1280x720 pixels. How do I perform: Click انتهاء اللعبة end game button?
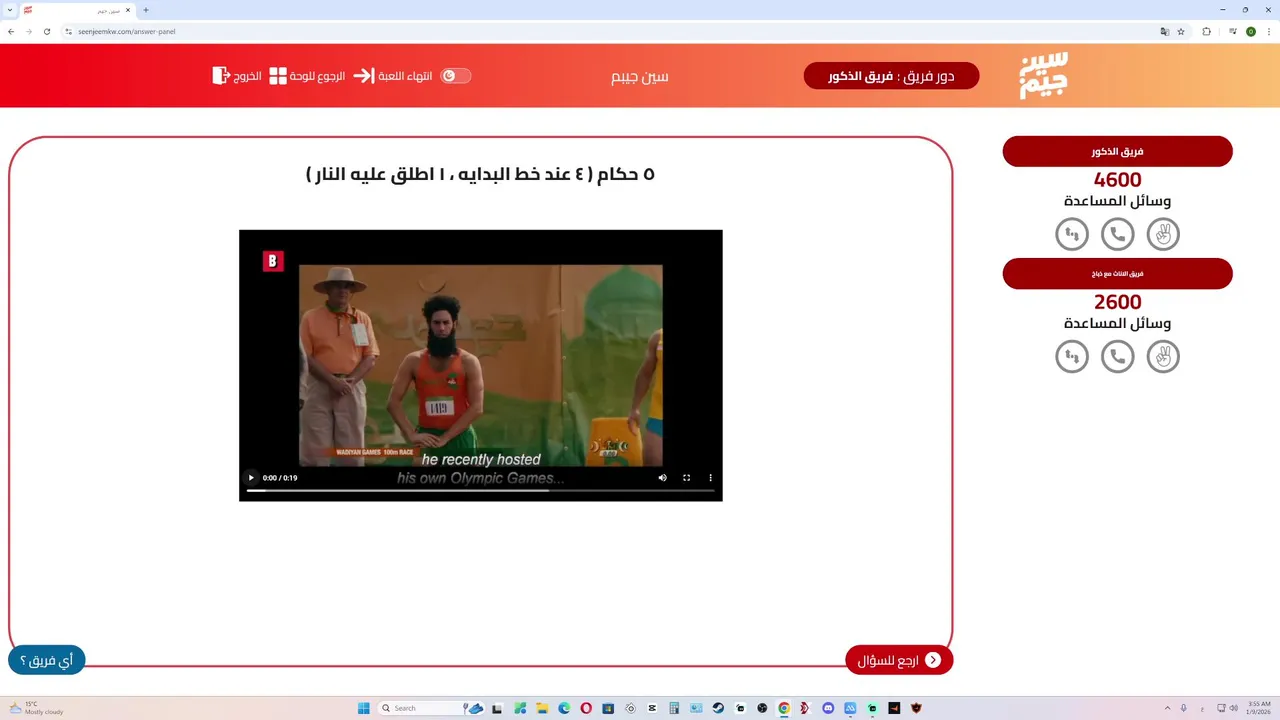(393, 76)
